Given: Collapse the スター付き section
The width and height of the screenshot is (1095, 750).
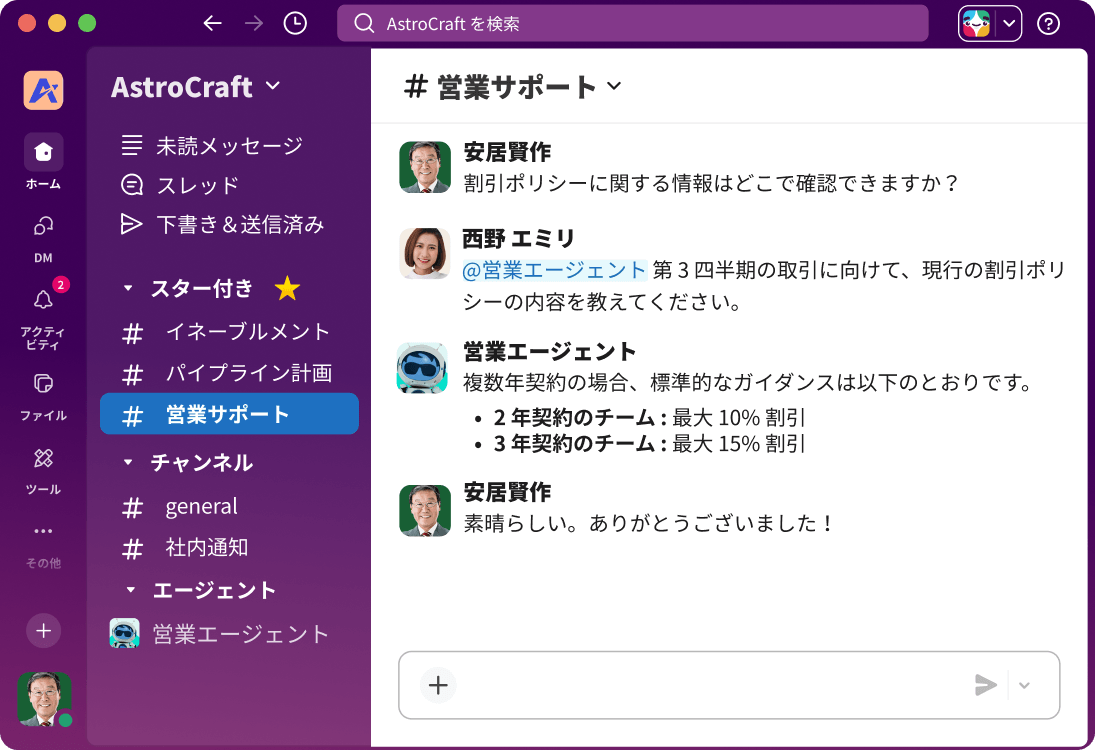Looking at the screenshot, I should coord(127,288).
